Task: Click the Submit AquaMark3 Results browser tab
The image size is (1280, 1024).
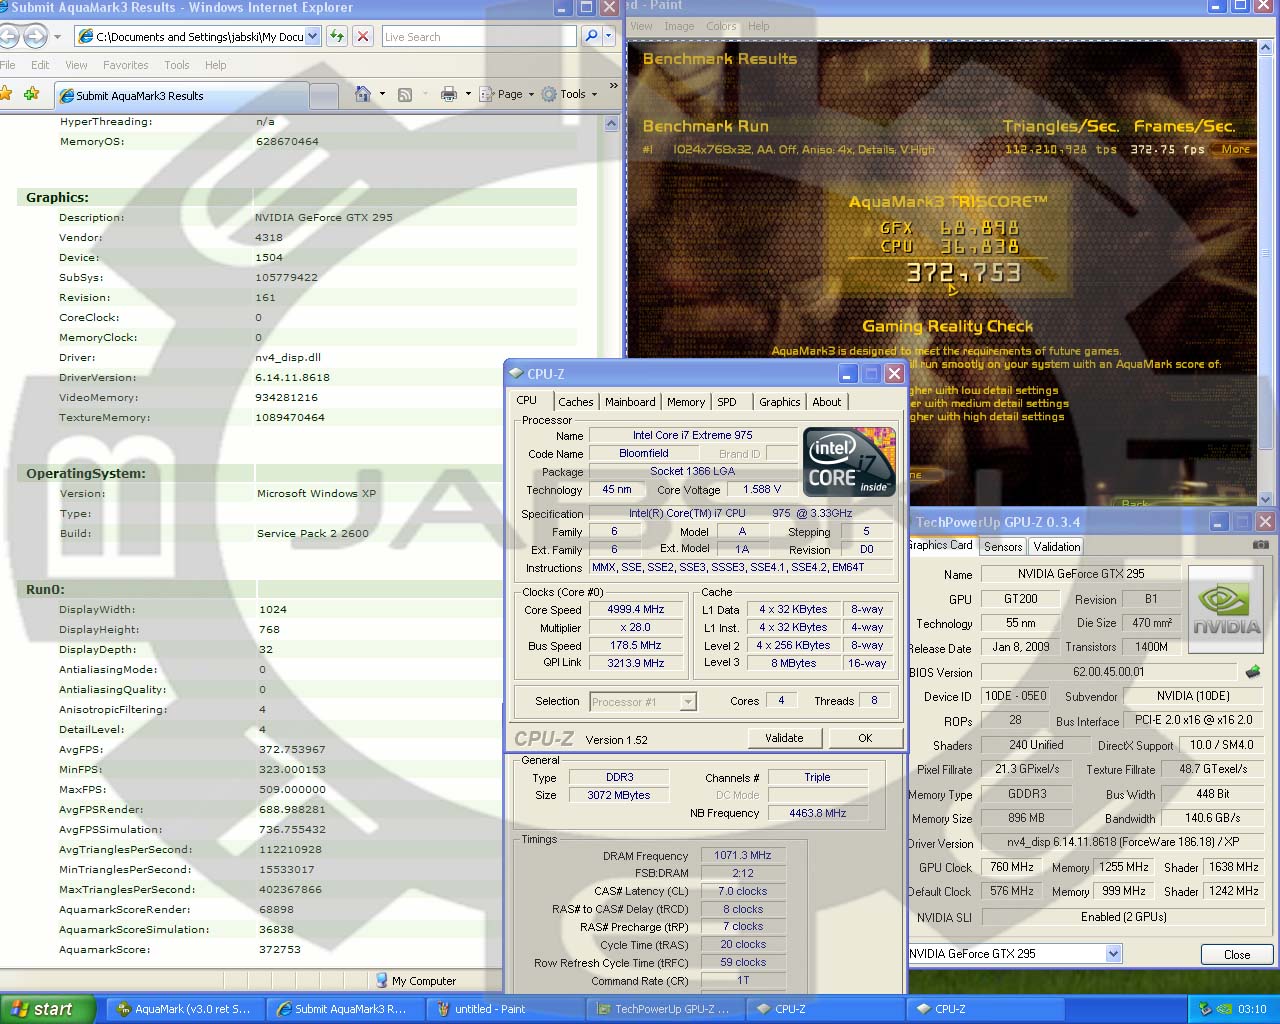Action: 180,96
